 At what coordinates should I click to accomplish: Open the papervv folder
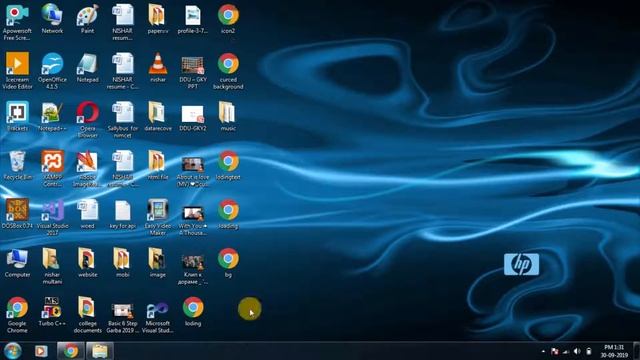click(x=158, y=19)
